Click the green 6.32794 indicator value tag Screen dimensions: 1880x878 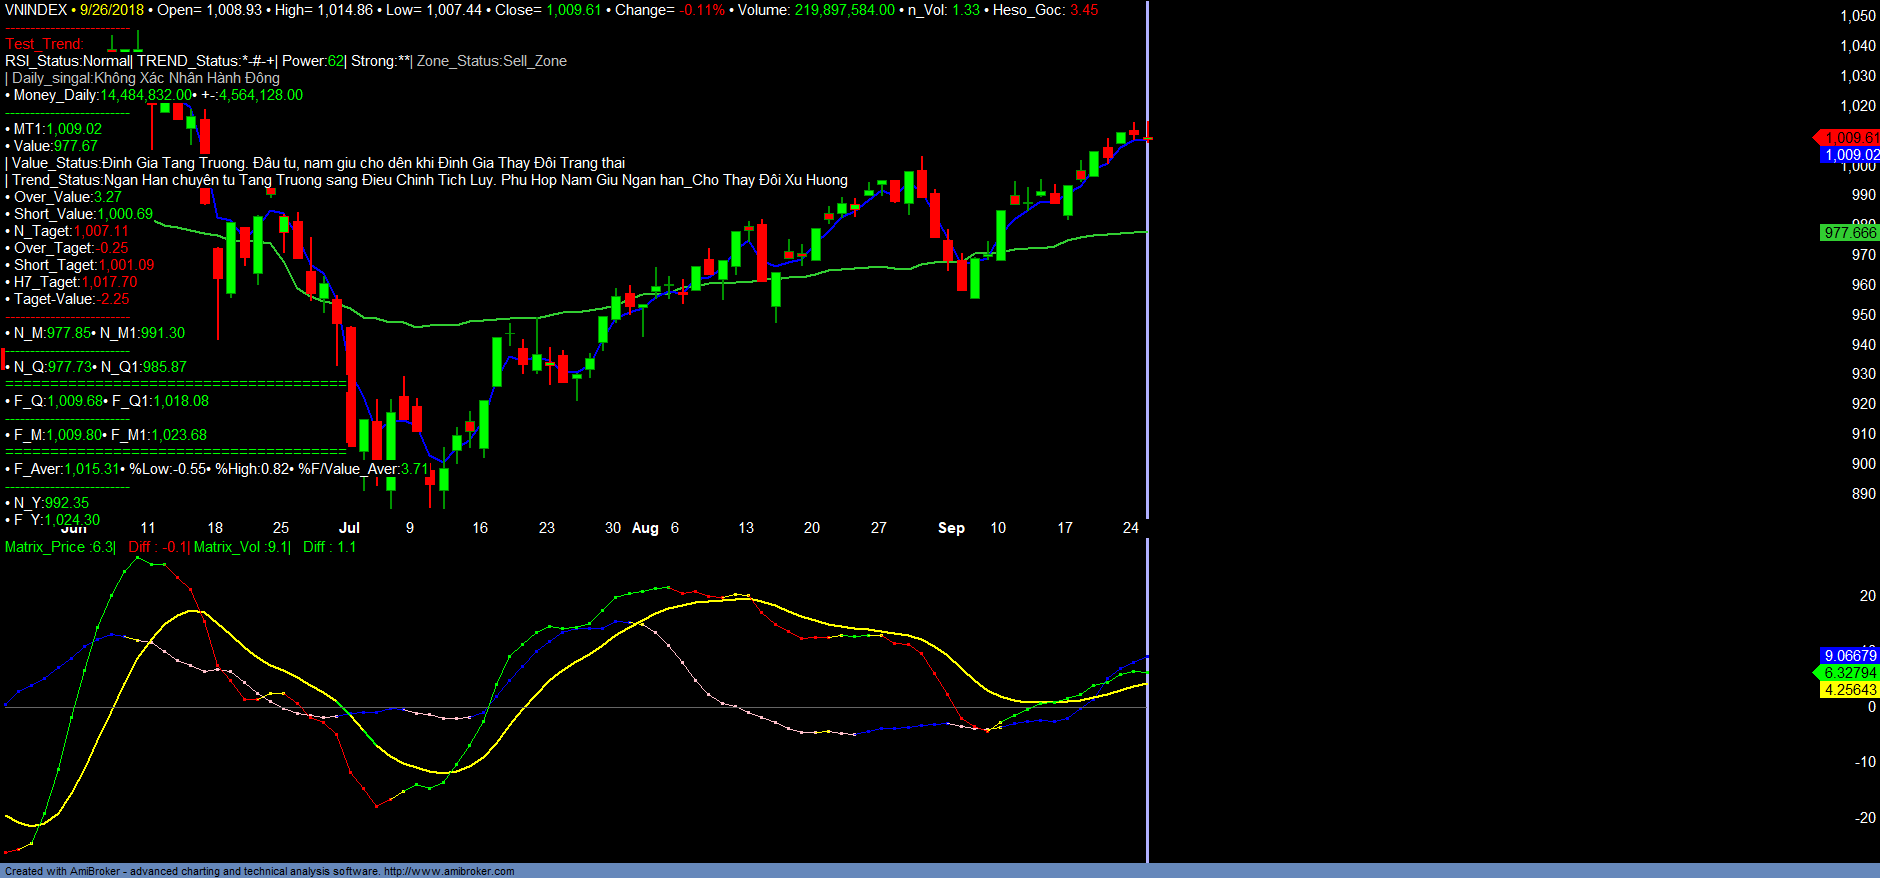pyautogui.click(x=1849, y=673)
